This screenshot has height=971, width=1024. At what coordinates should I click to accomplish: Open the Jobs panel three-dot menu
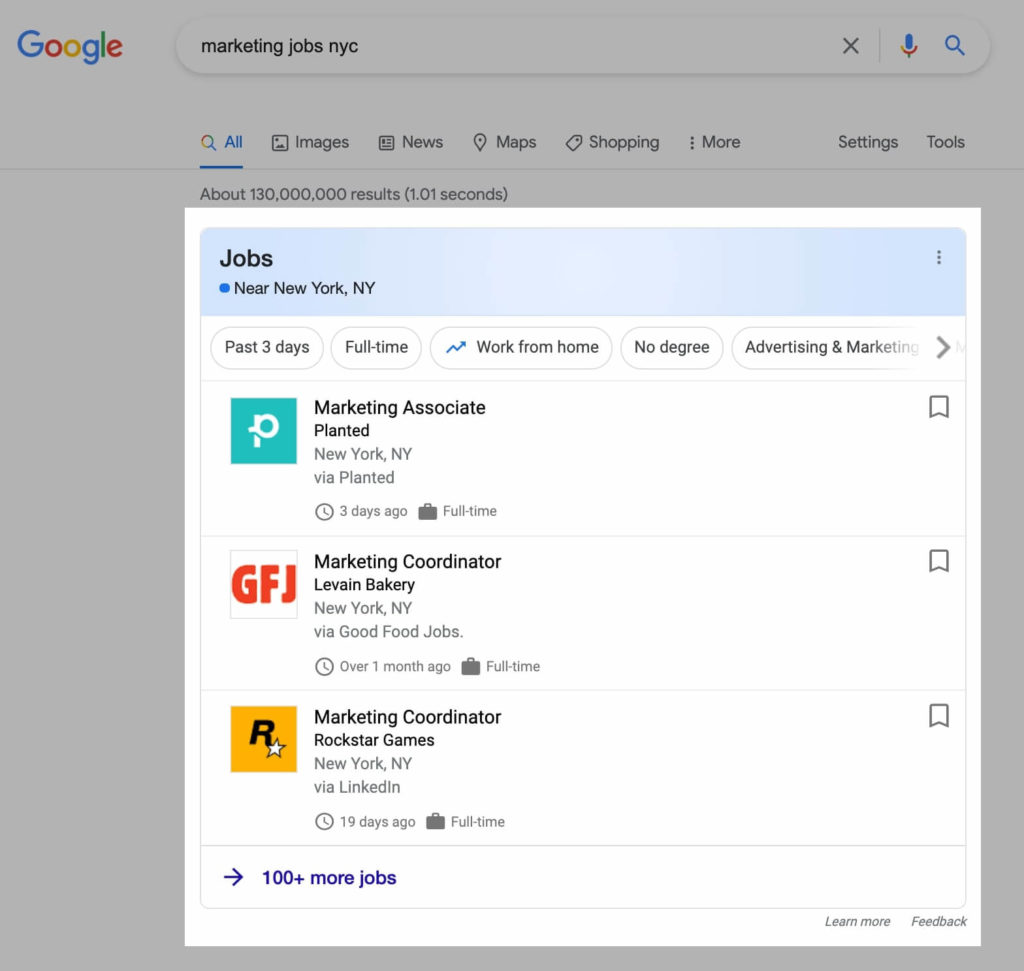(x=938, y=257)
